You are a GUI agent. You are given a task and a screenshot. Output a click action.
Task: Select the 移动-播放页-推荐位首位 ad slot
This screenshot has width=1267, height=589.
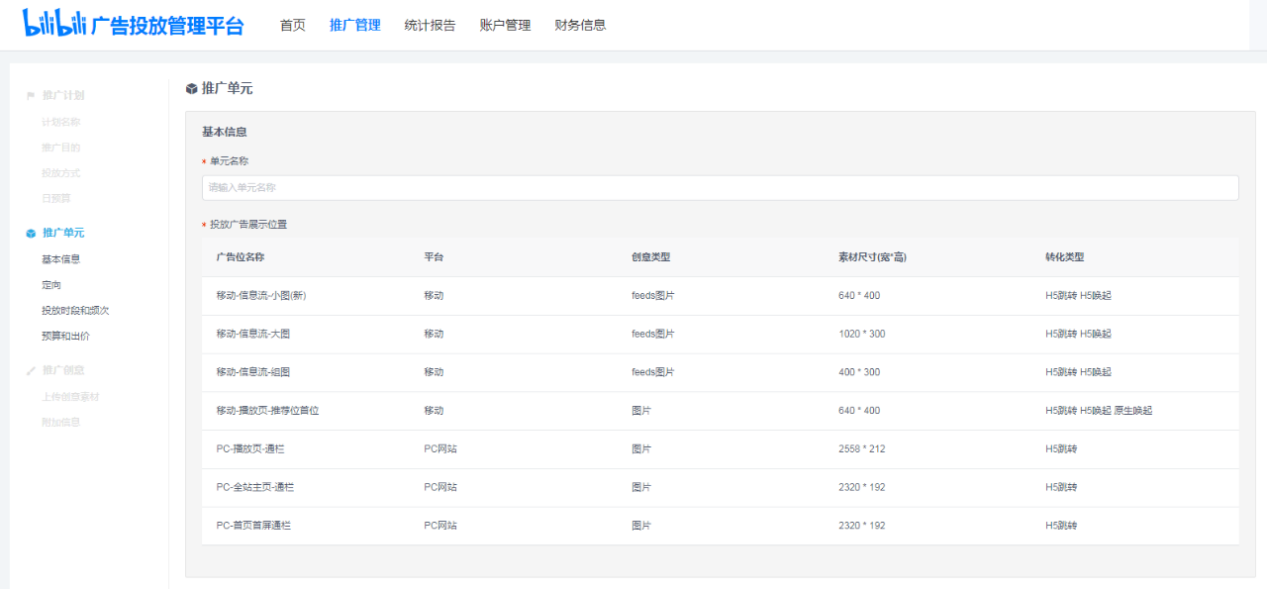(x=720, y=411)
